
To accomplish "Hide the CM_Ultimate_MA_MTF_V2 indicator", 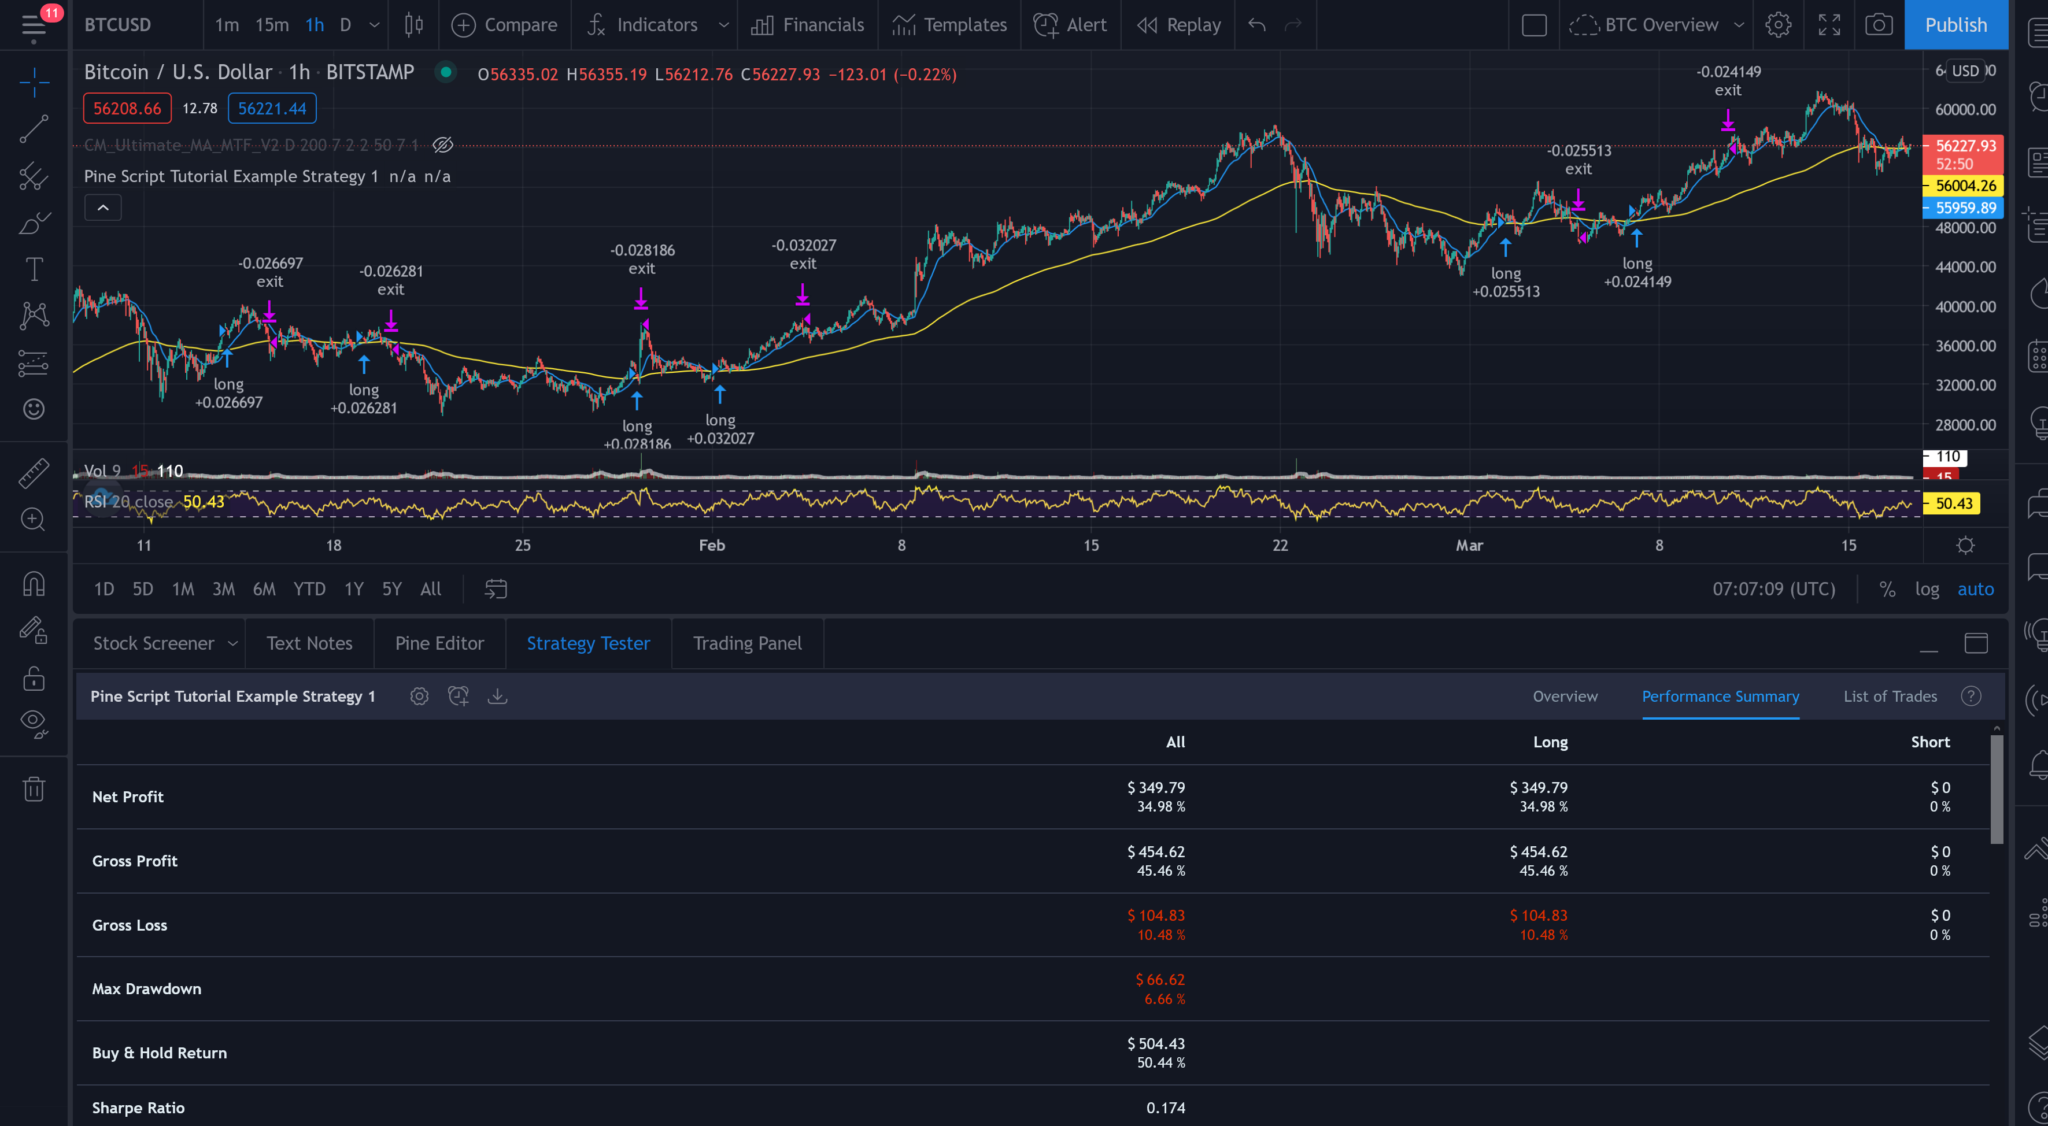I will pos(443,144).
